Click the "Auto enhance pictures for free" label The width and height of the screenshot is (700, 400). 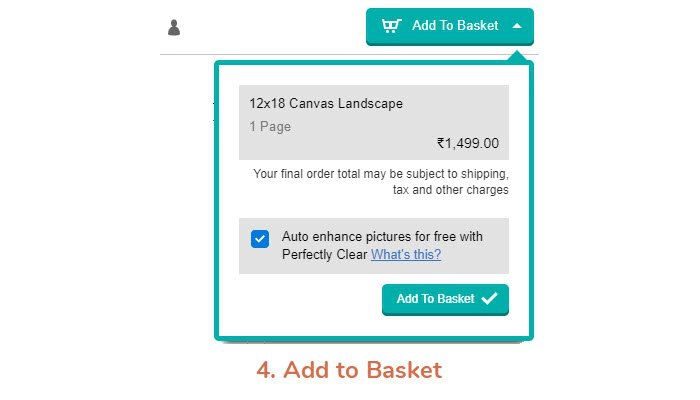click(382, 237)
